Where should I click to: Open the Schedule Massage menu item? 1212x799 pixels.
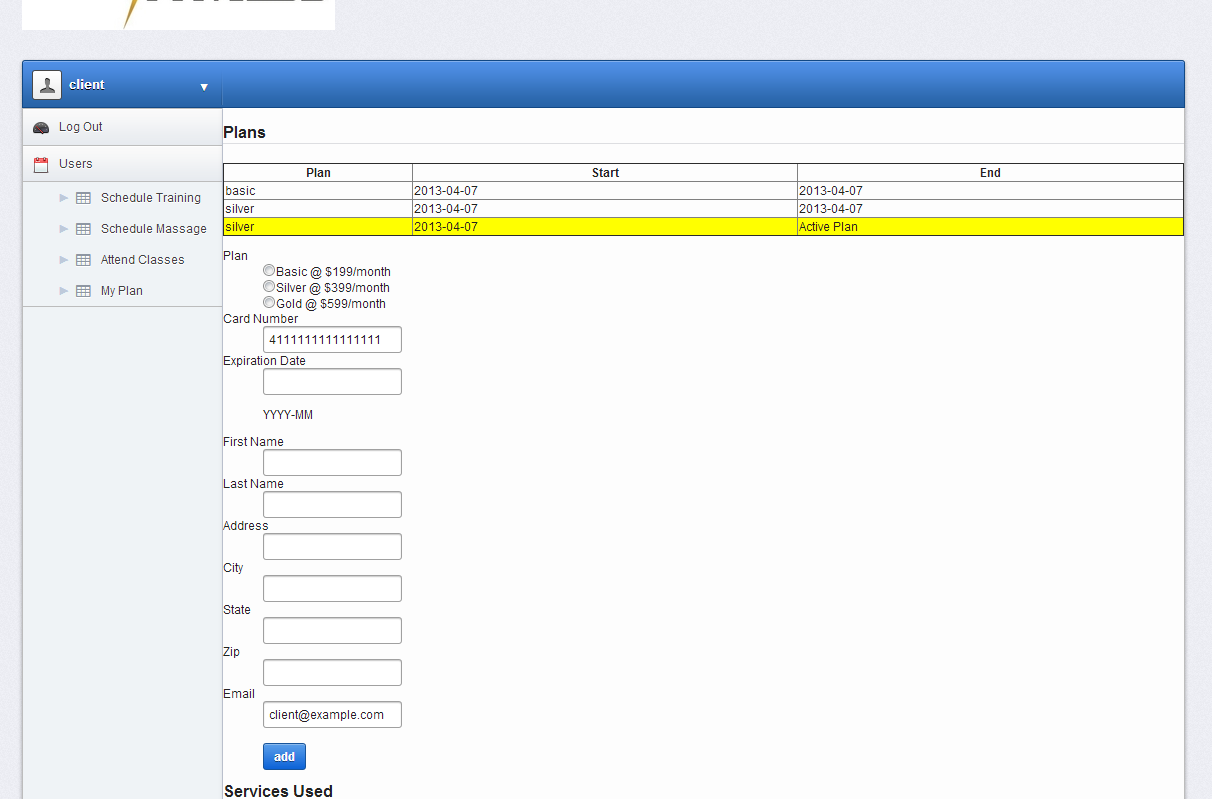153,229
